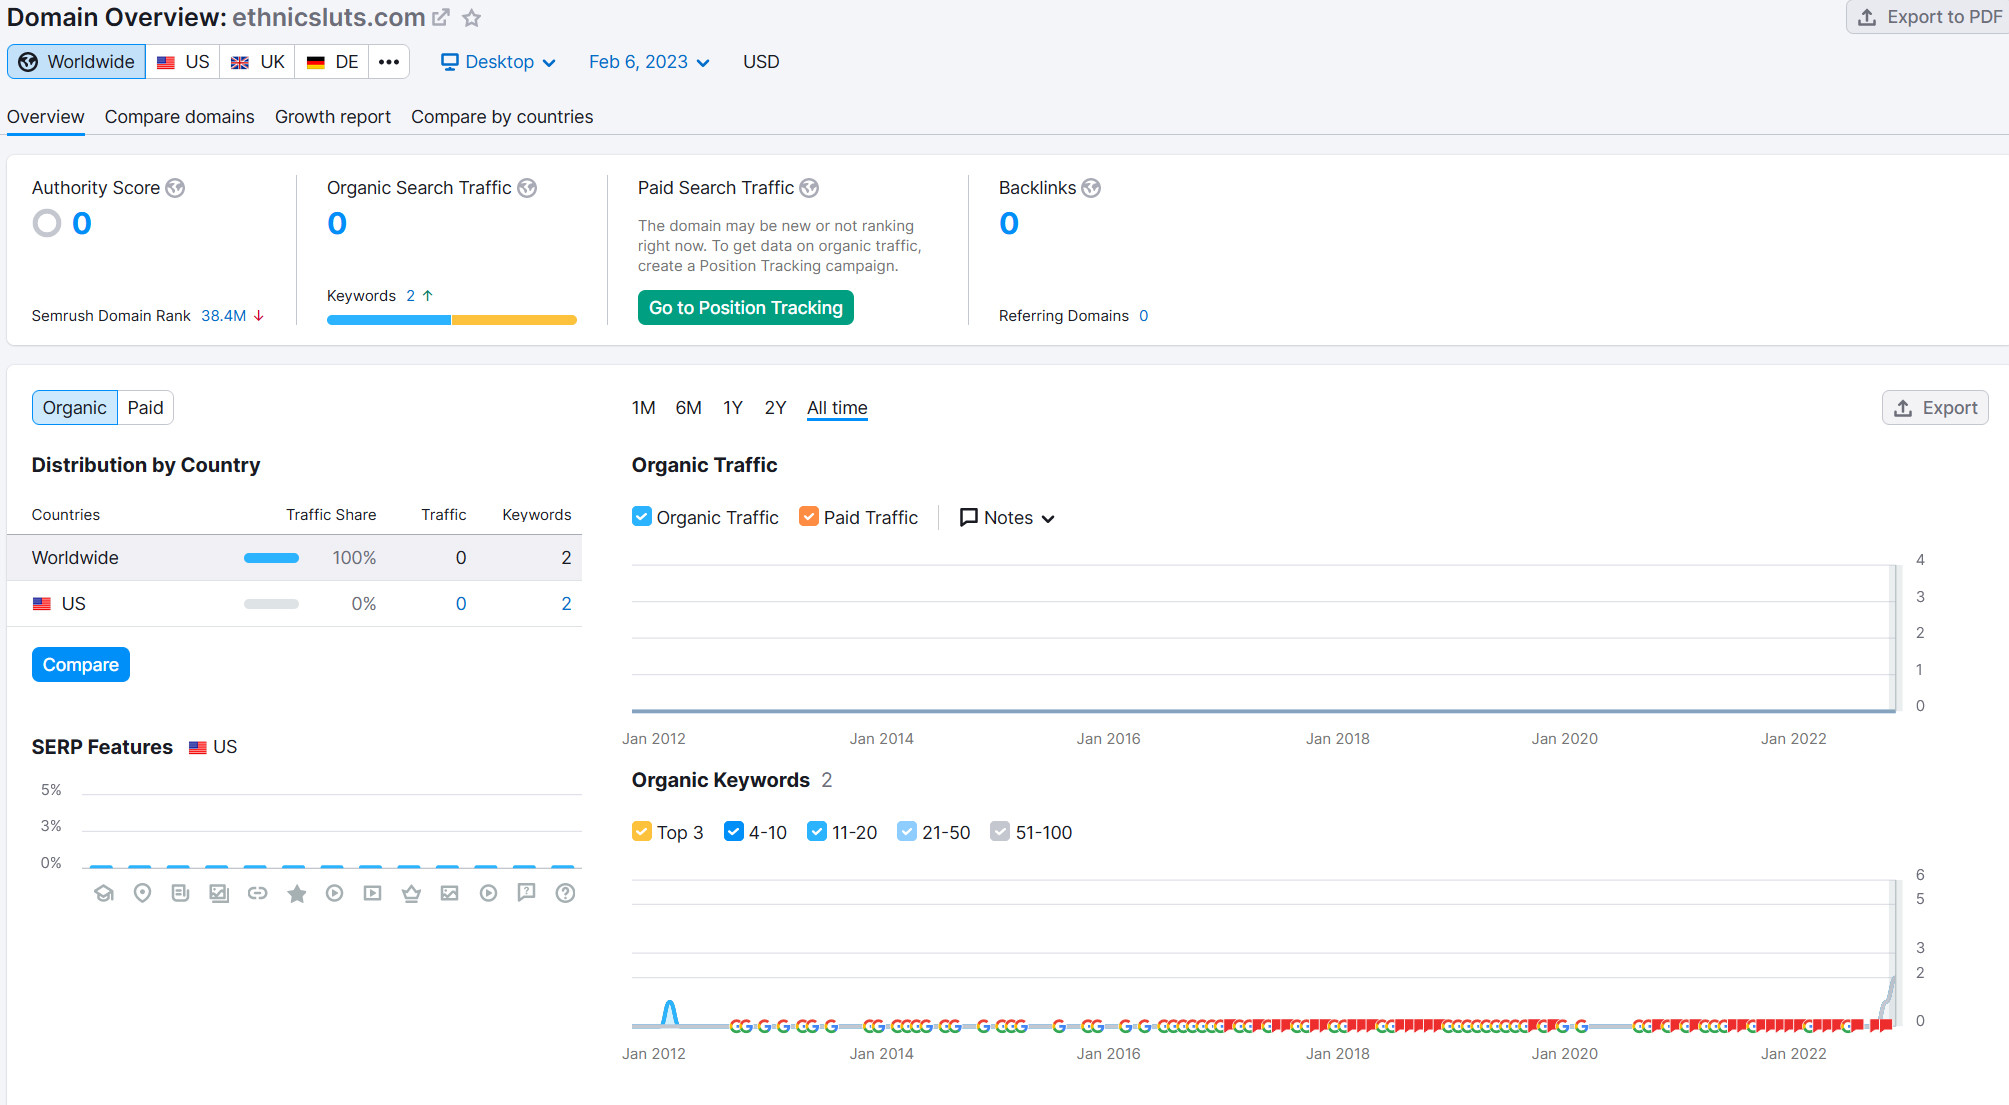The image size is (2009, 1105).
Task: Toggle the Paid Traffic checkbox
Action: click(x=809, y=517)
